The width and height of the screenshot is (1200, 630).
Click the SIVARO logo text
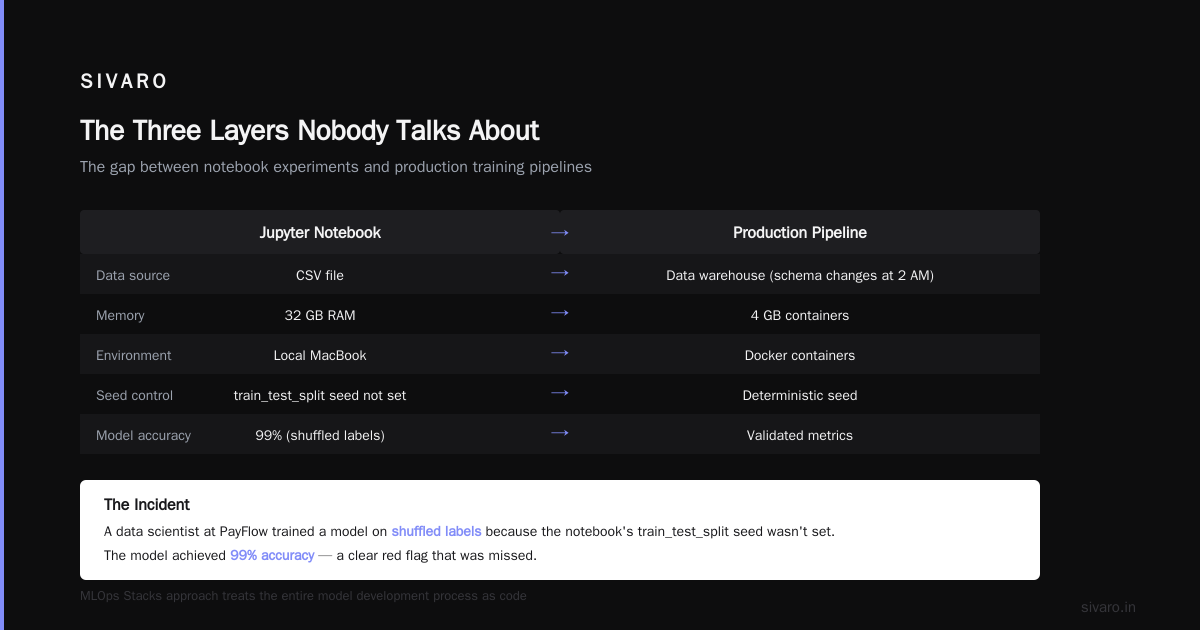click(x=124, y=82)
